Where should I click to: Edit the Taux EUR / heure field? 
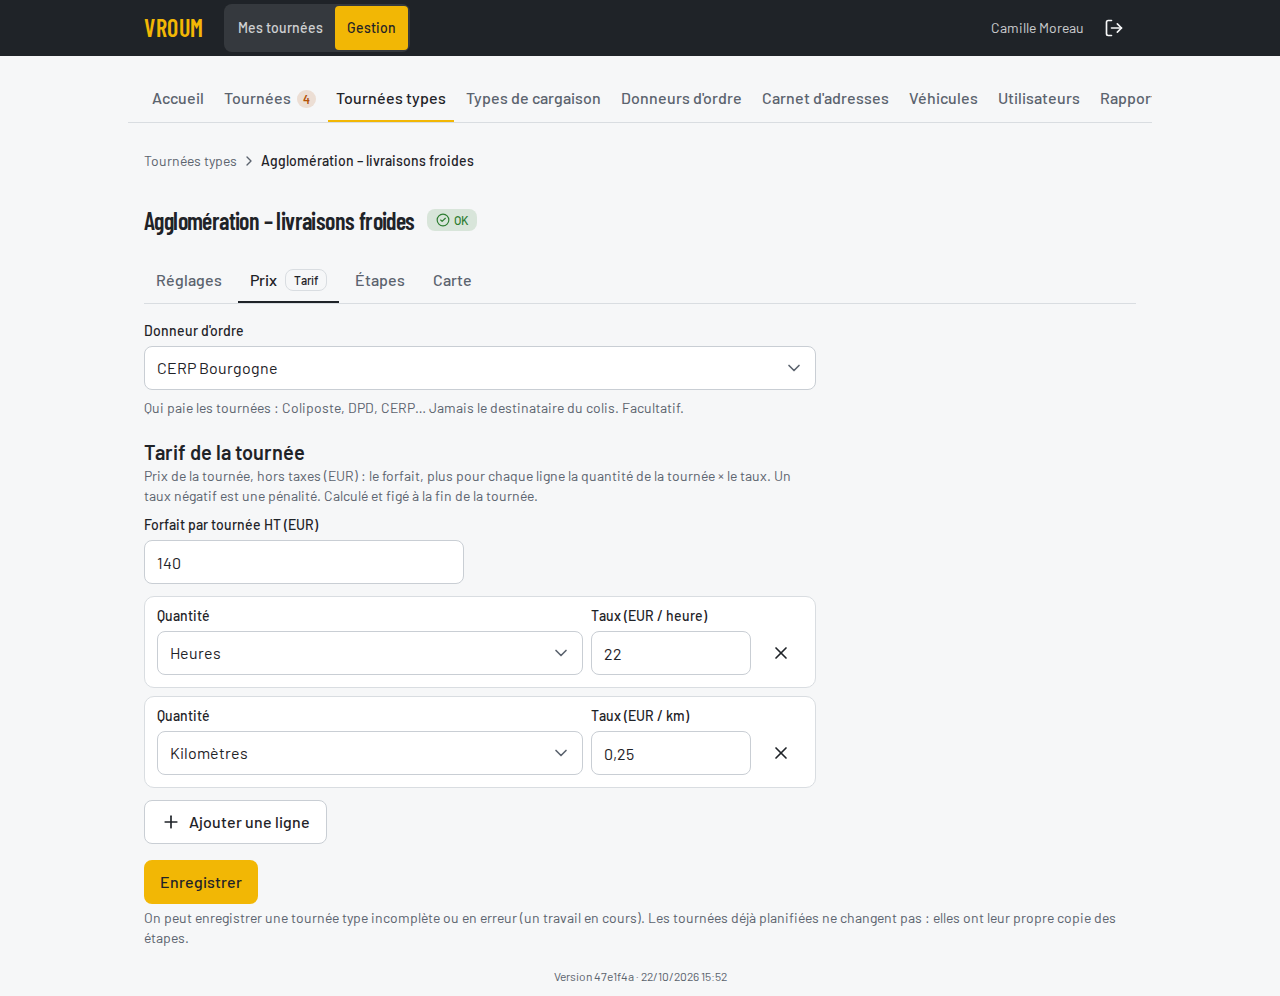pyautogui.click(x=671, y=653)
